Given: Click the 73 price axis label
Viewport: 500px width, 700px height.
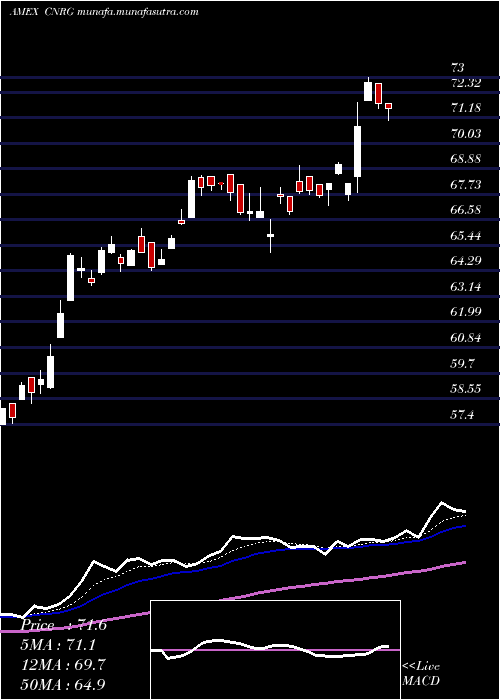Looking at the screenshot, I should click(458, 68).
